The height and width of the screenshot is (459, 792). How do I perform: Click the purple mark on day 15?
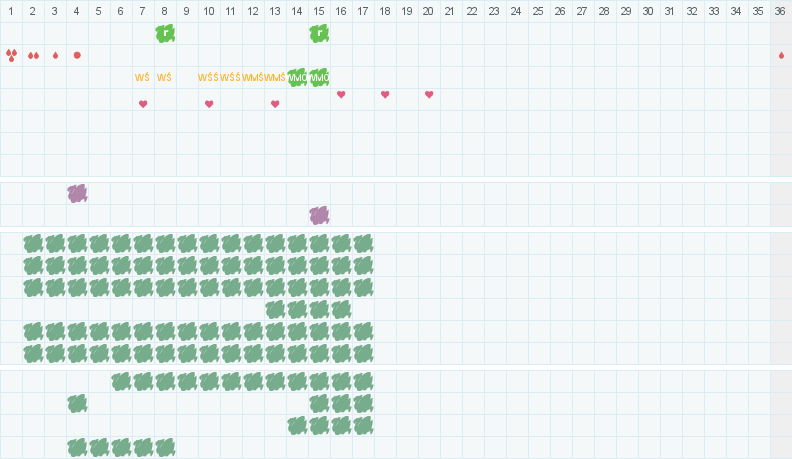[319, 215]
